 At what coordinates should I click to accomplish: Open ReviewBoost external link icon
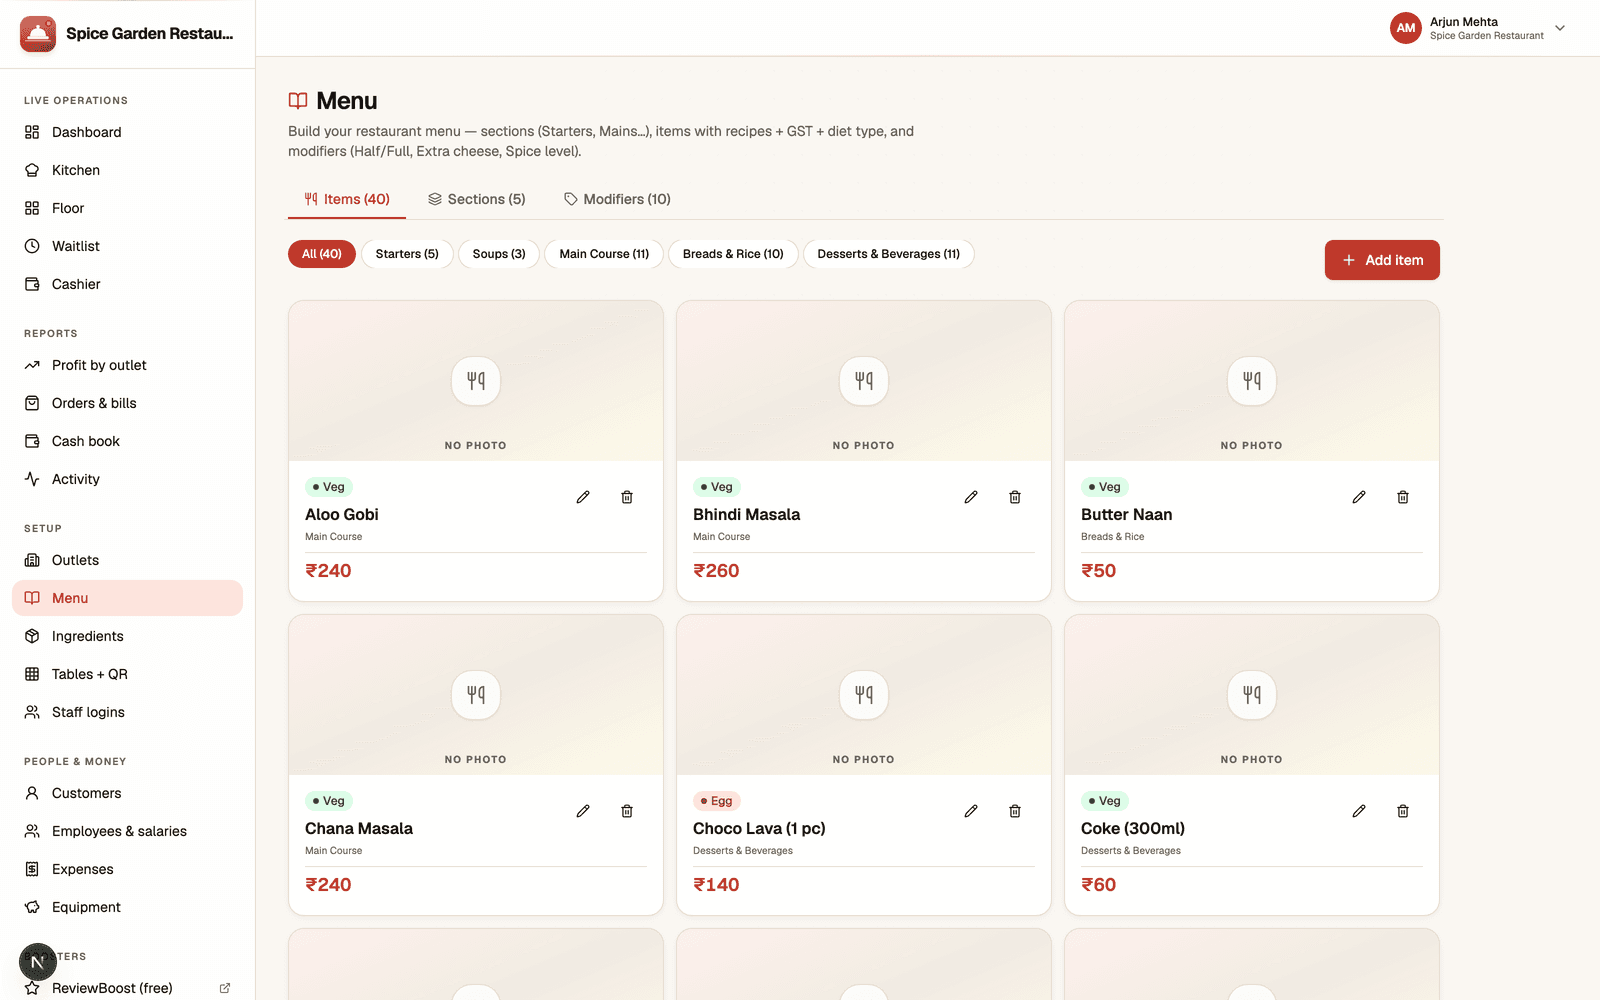tap(225, 988)
